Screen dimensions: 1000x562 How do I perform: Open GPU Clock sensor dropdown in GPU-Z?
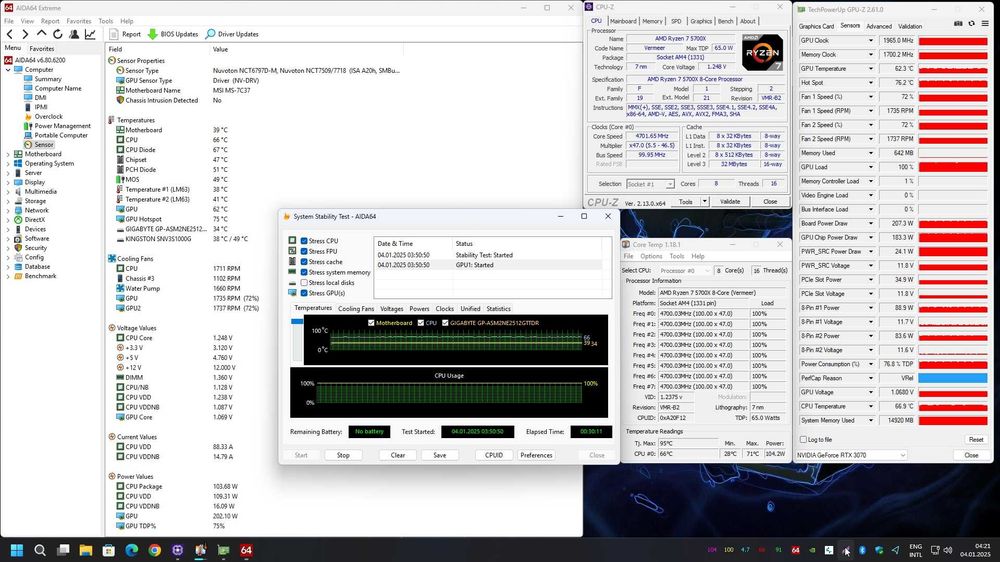click(871, 40)
